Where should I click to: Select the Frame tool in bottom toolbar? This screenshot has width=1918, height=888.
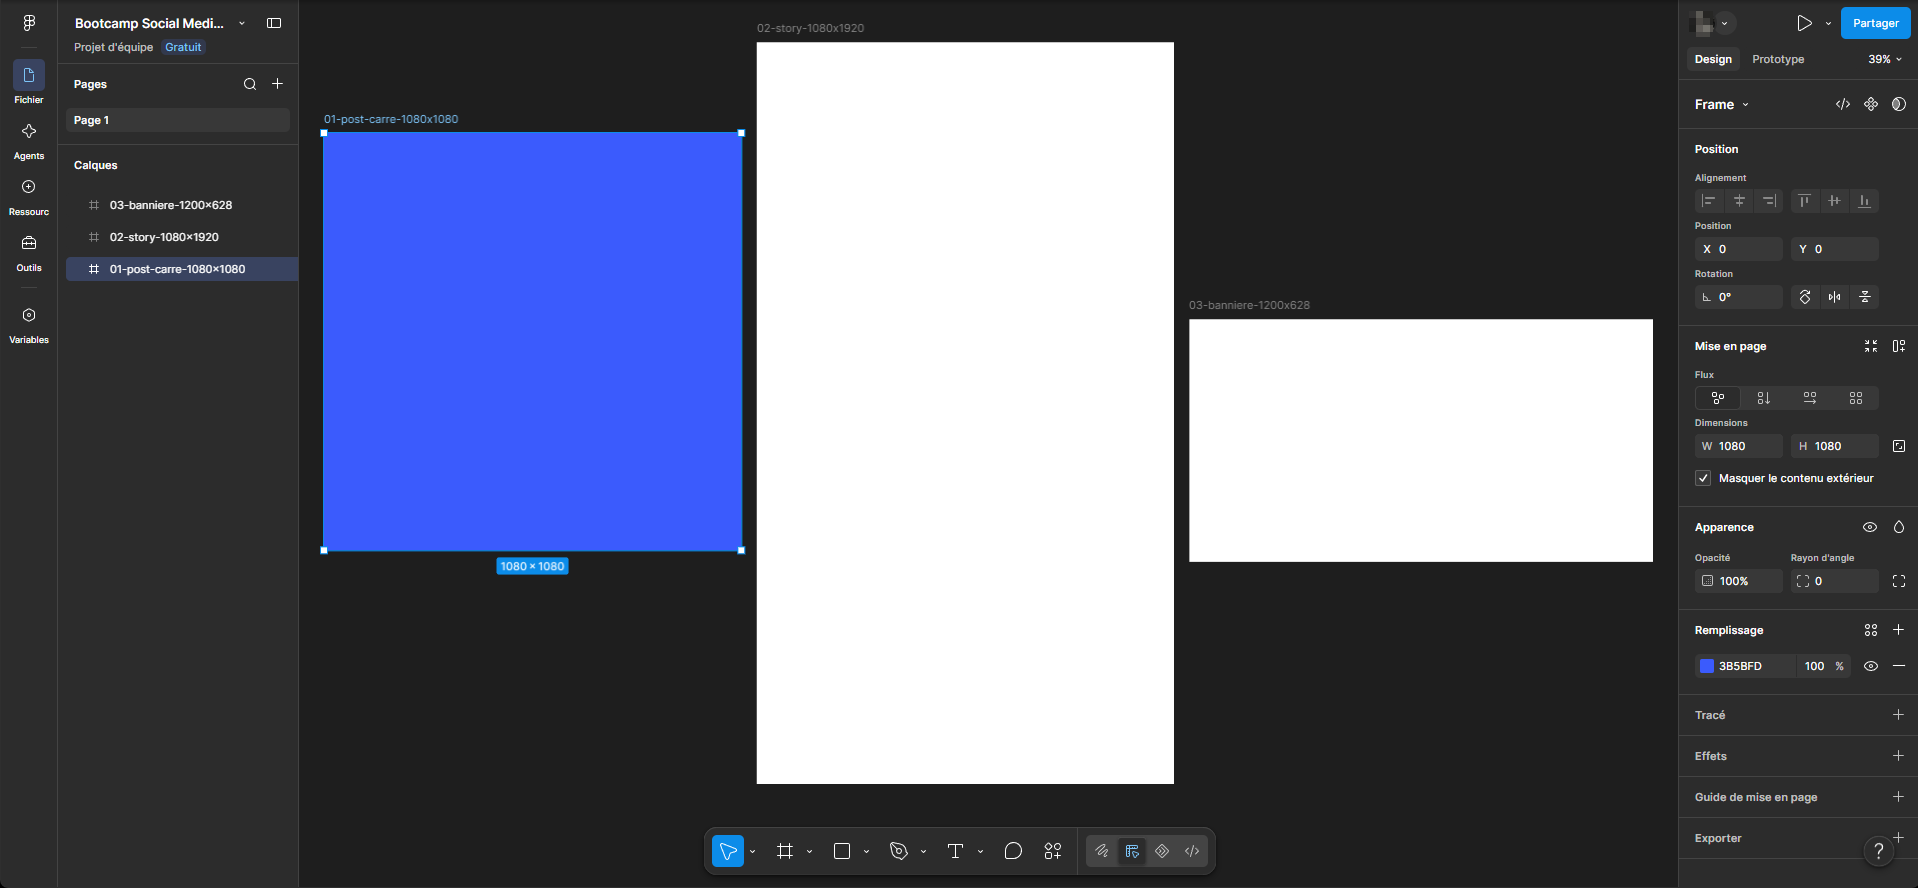click(785, 851)
